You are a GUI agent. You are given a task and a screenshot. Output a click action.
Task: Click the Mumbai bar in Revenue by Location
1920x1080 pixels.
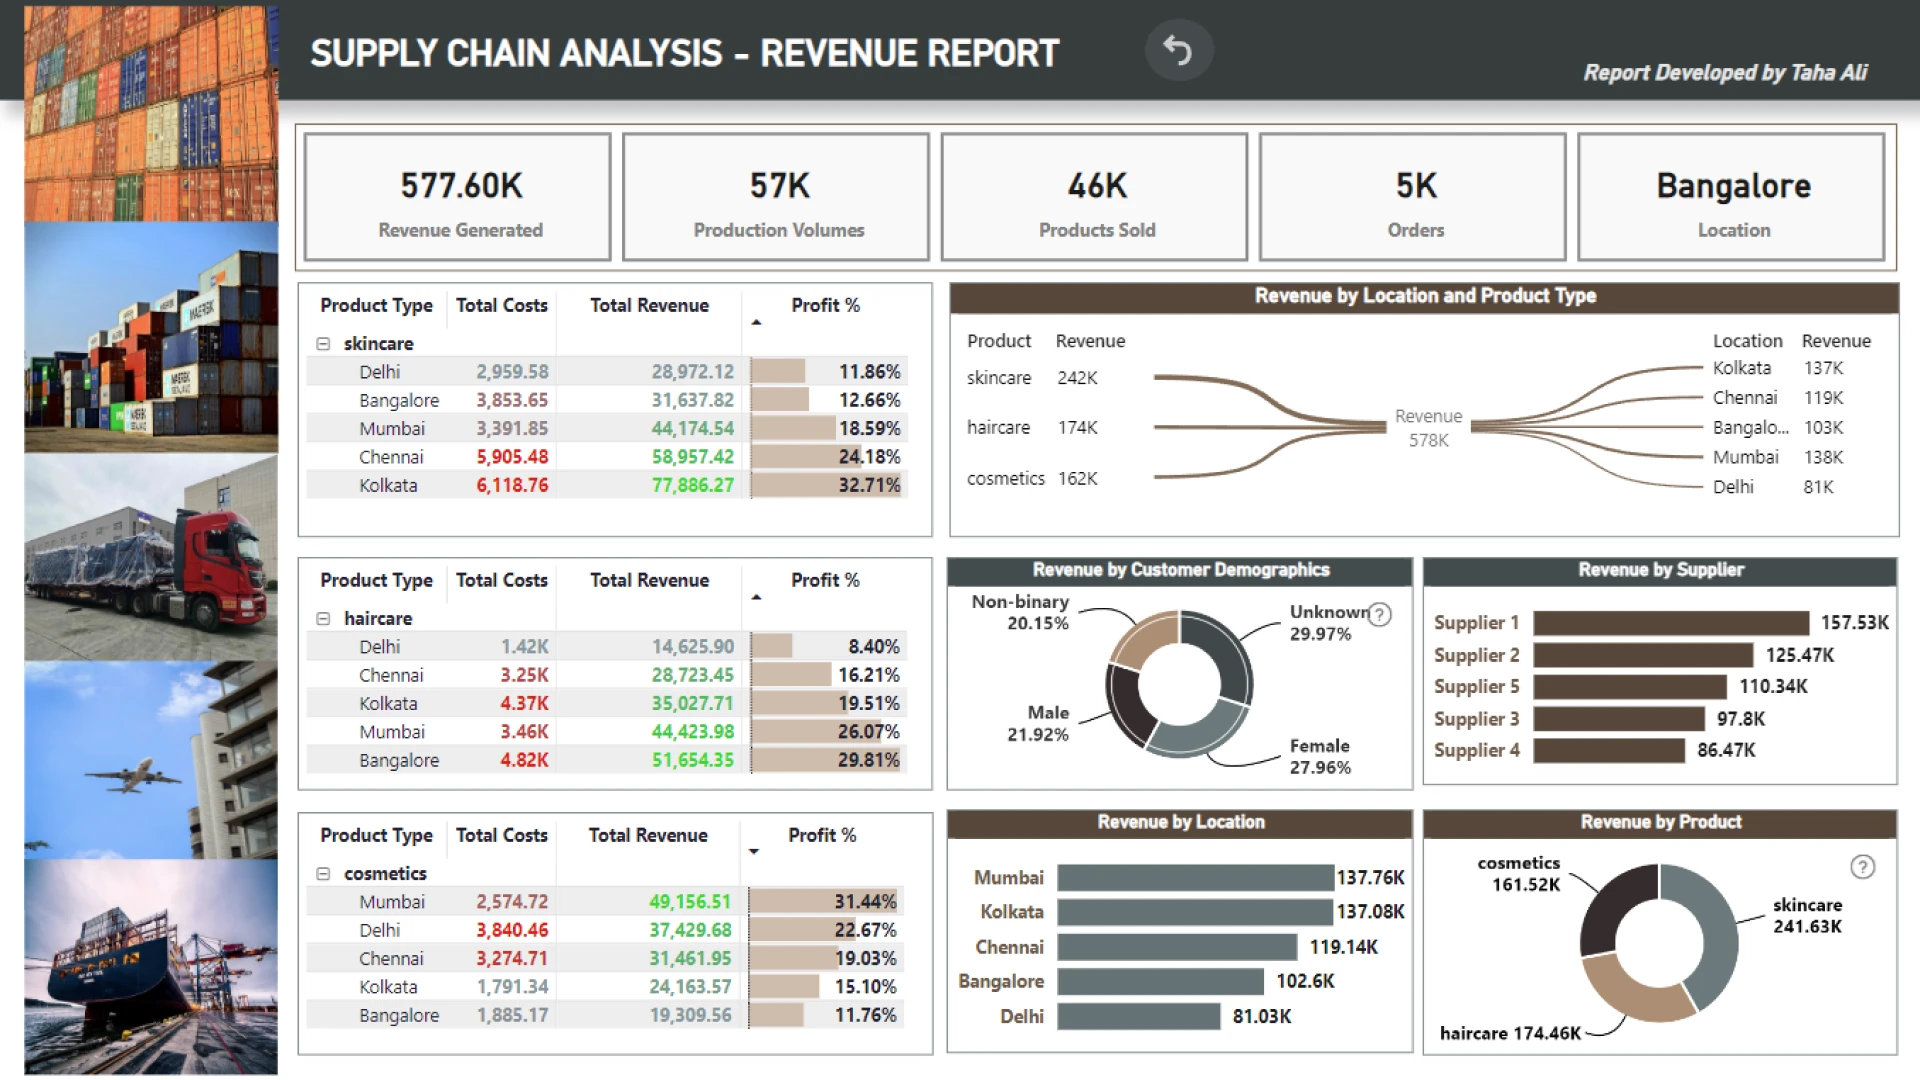1195,878
